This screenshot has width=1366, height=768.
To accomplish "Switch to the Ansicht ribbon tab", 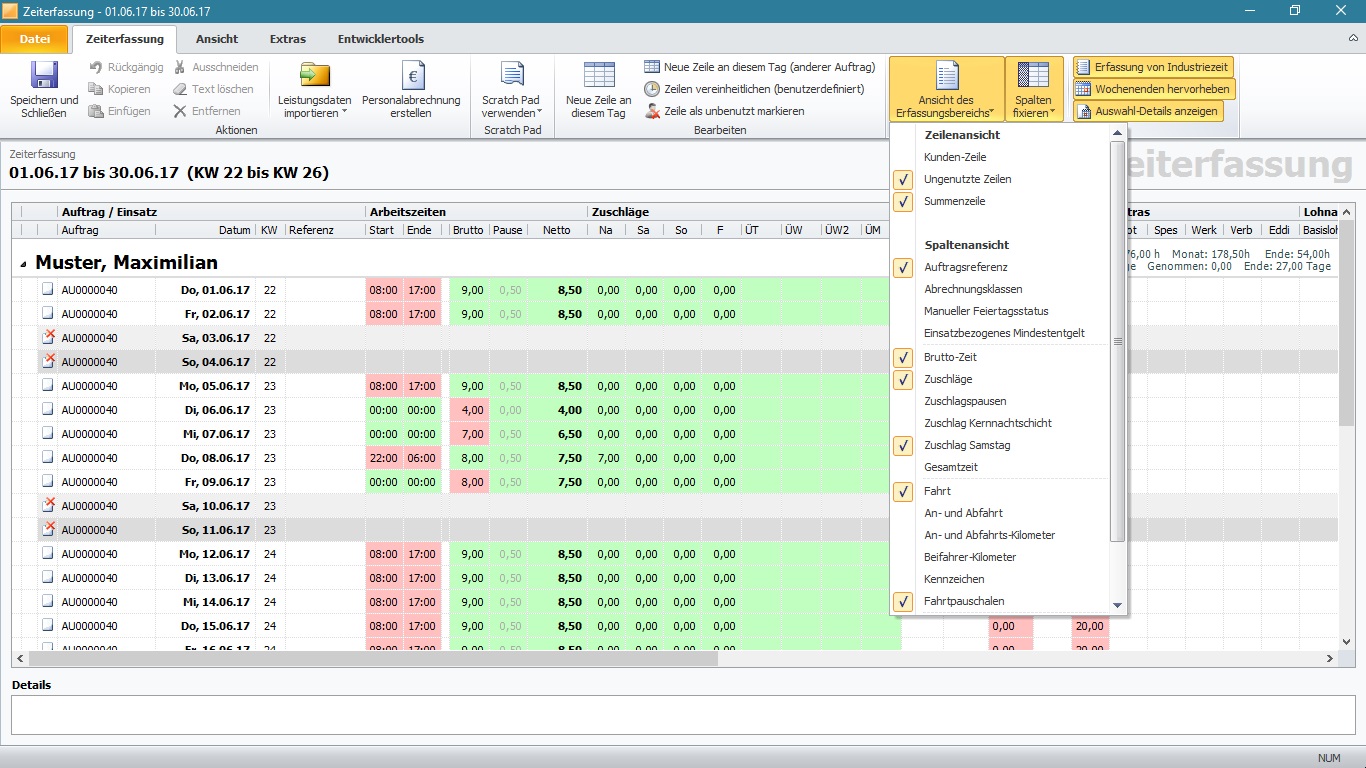I will (x=217, y=39).
